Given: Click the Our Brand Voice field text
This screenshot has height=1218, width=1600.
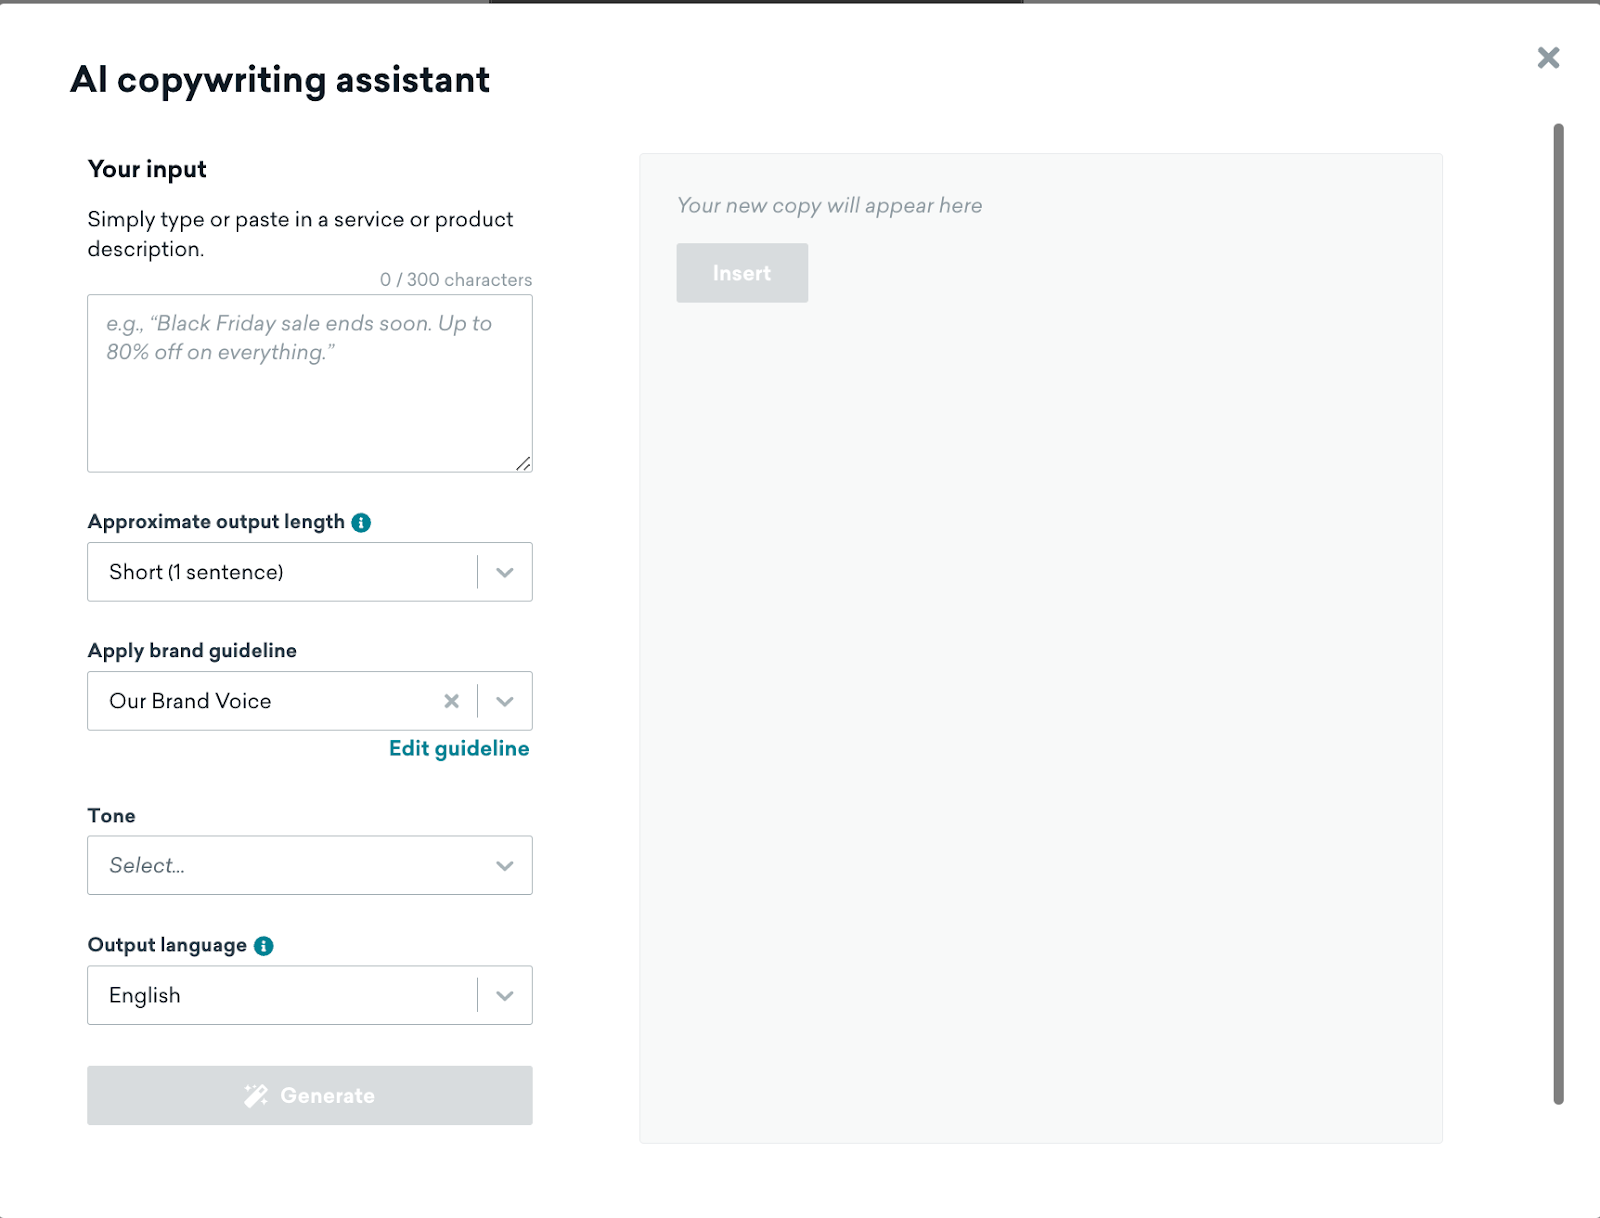Looking at the screenshot, I should pyautogui.click(x=190, y=701).
